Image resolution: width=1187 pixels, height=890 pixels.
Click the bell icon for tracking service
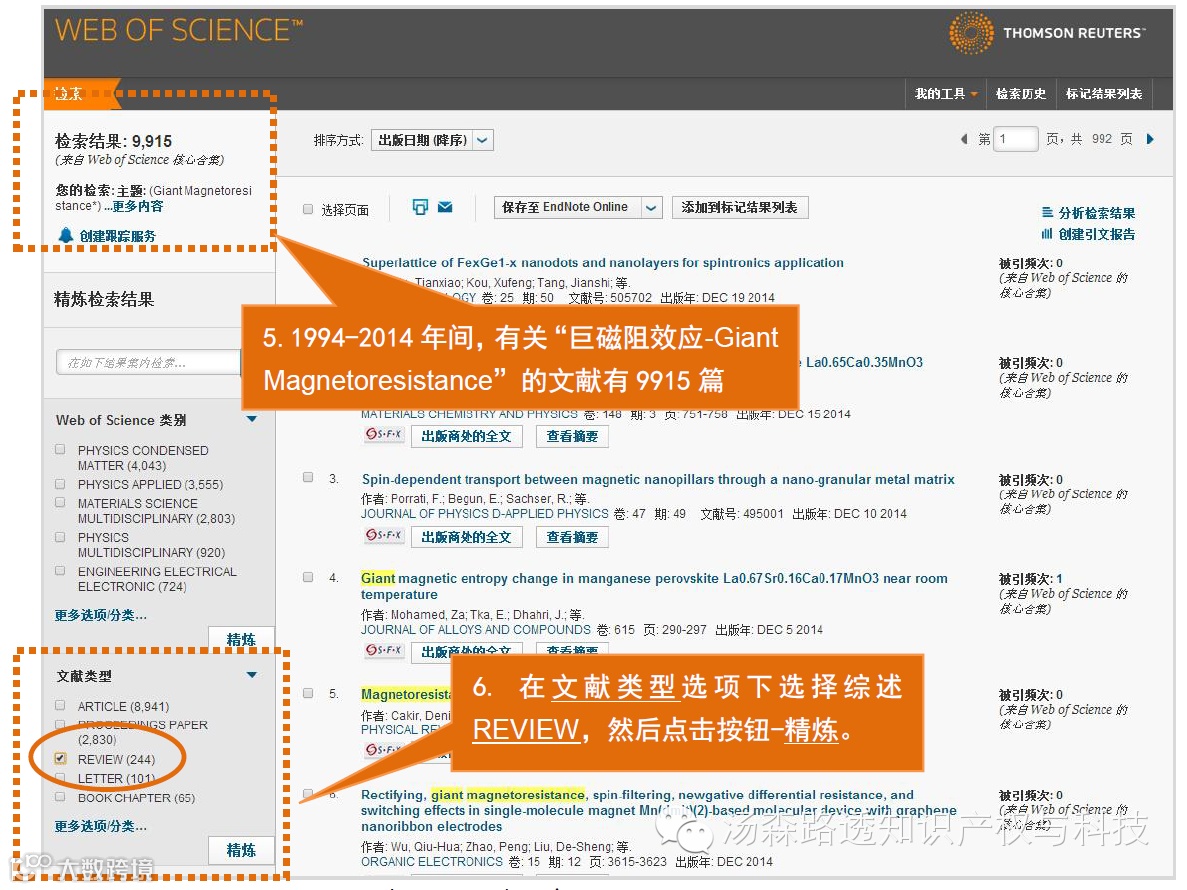coord(66,235)
